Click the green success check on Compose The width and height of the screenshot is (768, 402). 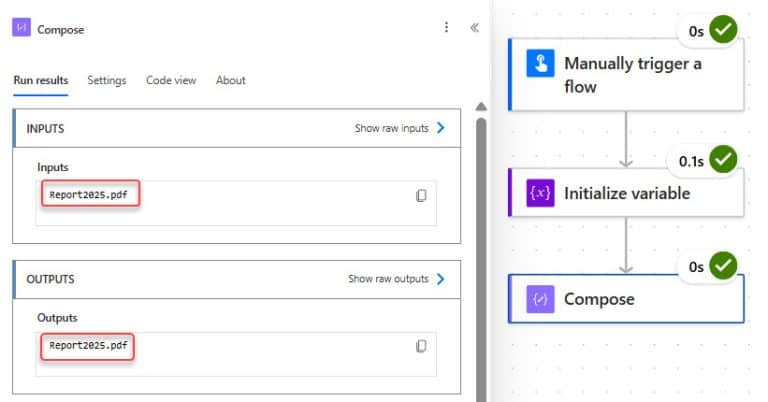[723, 265]
